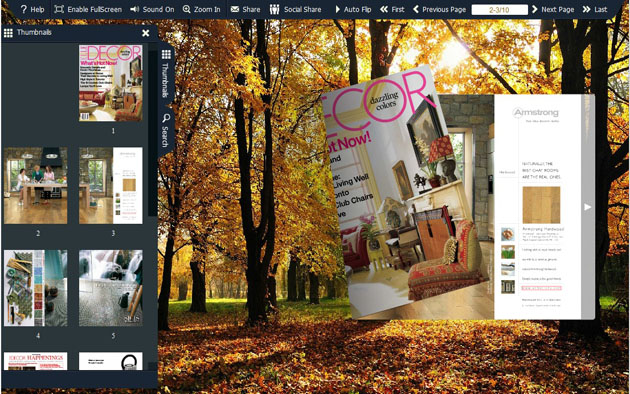Click the hardwood floor sample image
This screenshot has height=394, width=630.
pyautogui.click(x=541, y=205)
